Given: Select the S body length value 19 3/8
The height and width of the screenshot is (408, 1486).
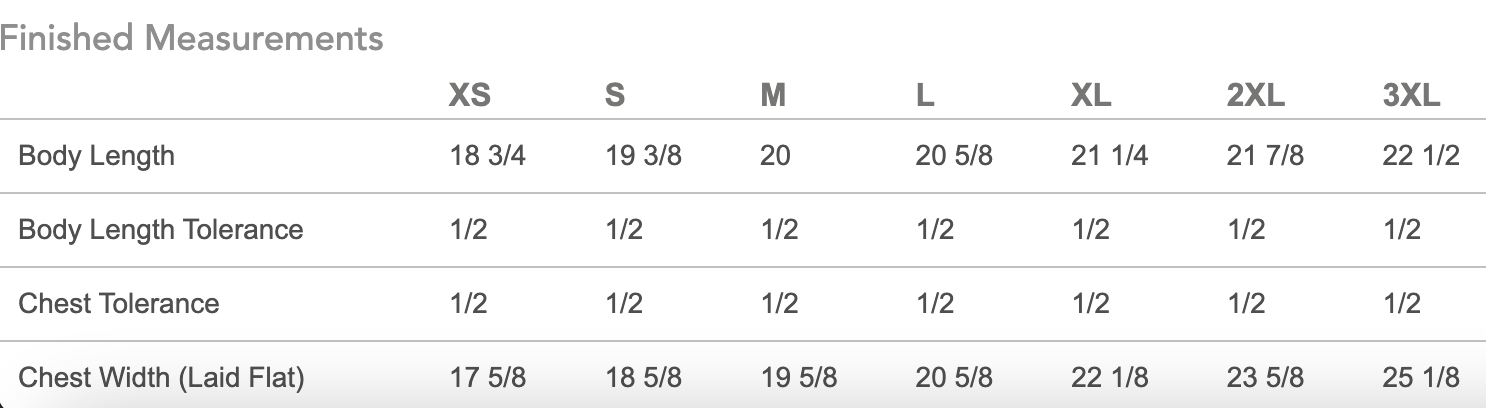Looking at the screenshot, I should (643, 156).
